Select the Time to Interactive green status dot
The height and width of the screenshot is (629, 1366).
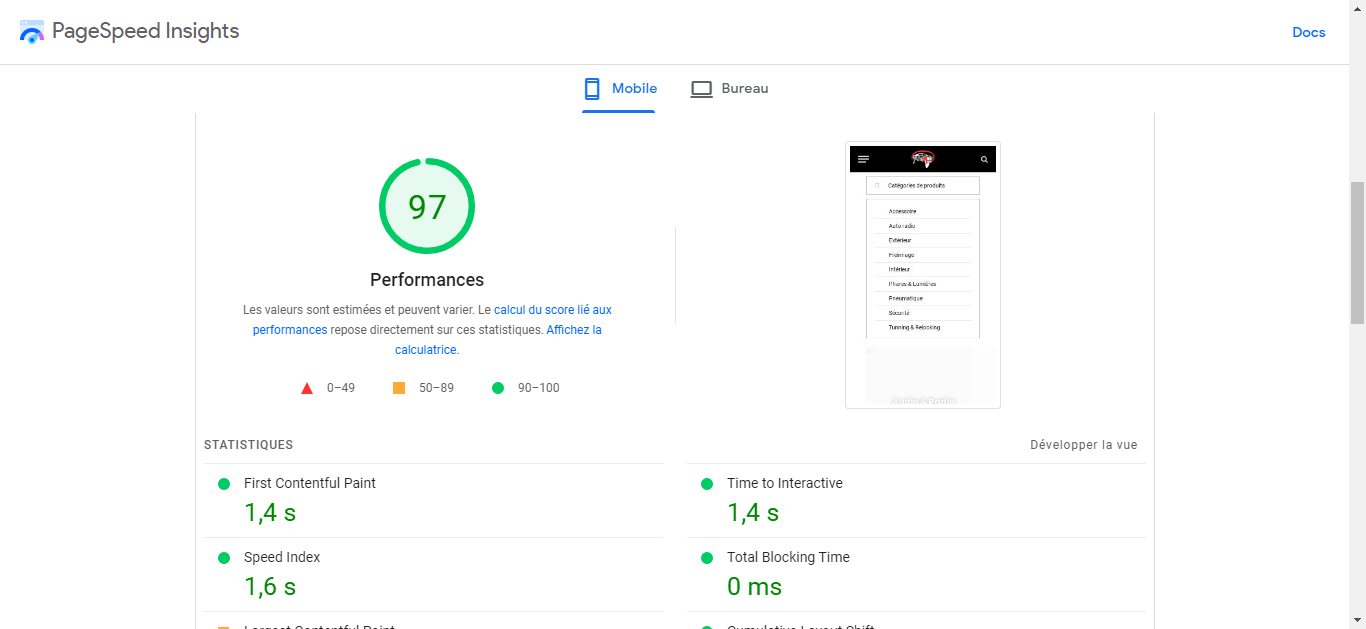(x=707, y=484)
